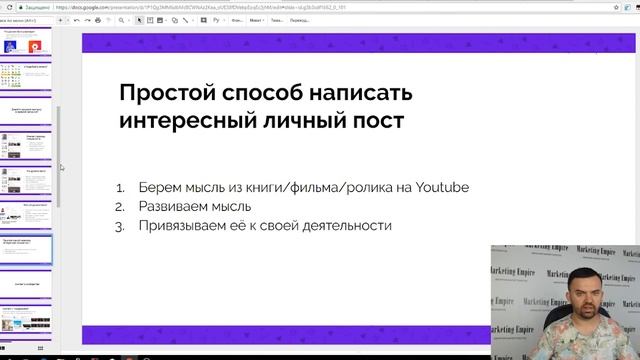Viewport: 640px width, 360px height.
Task: Click the insert image icon
Action: click(160, 20)
